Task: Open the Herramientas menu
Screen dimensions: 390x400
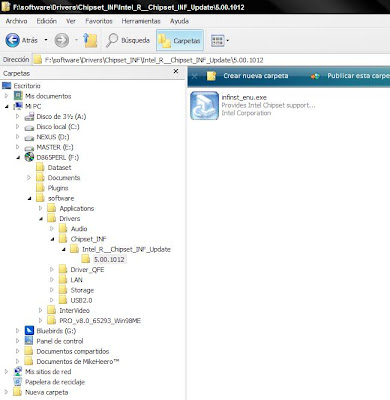Action: (141, 21)
